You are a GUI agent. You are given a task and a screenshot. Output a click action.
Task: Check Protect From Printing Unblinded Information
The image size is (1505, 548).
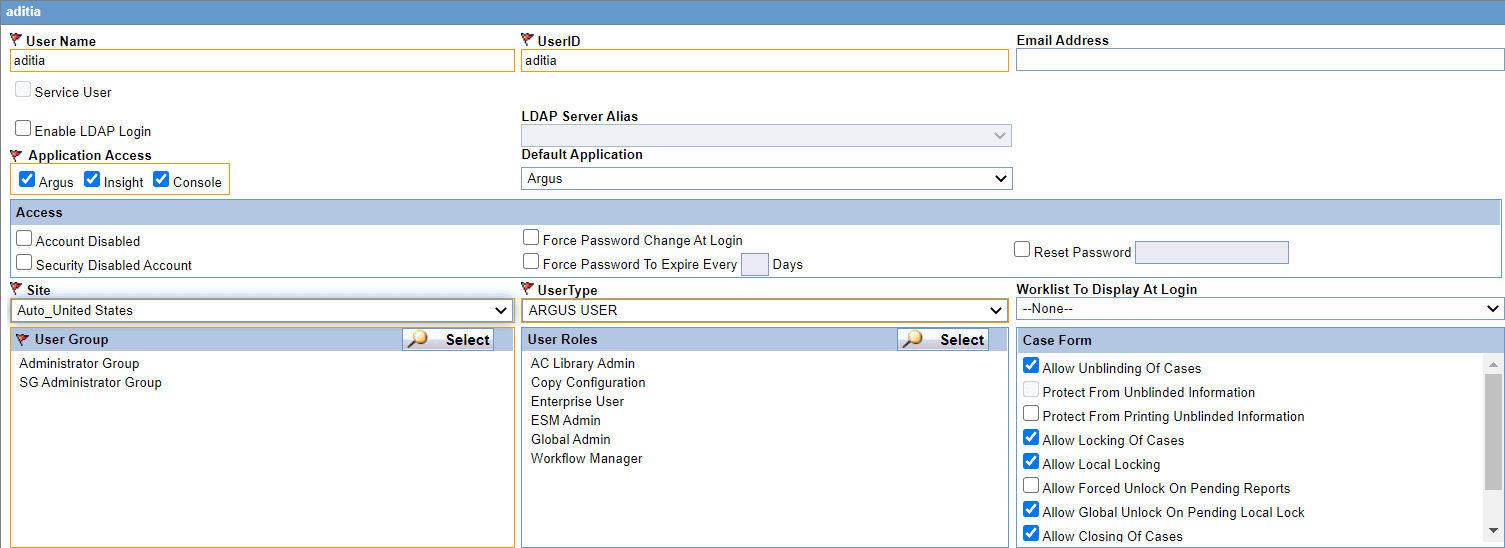pyautogui.click(x=1031, y=414)
